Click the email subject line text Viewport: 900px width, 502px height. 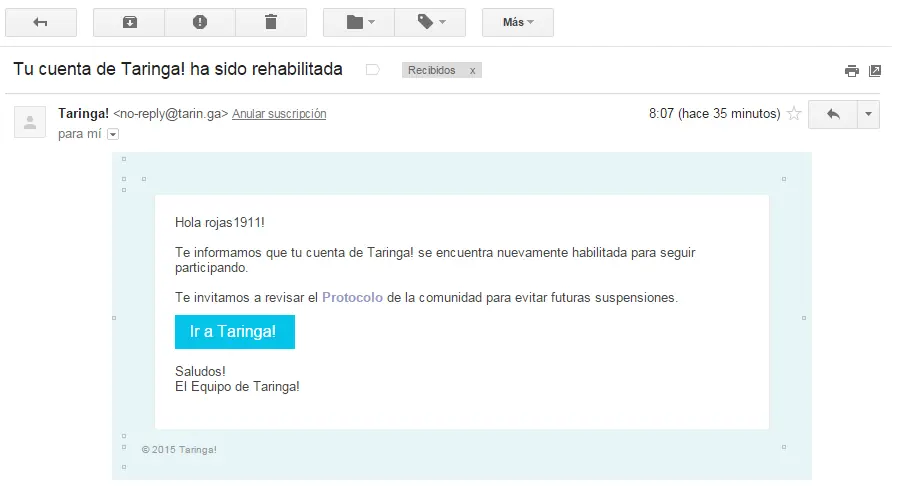pos(178,69)
